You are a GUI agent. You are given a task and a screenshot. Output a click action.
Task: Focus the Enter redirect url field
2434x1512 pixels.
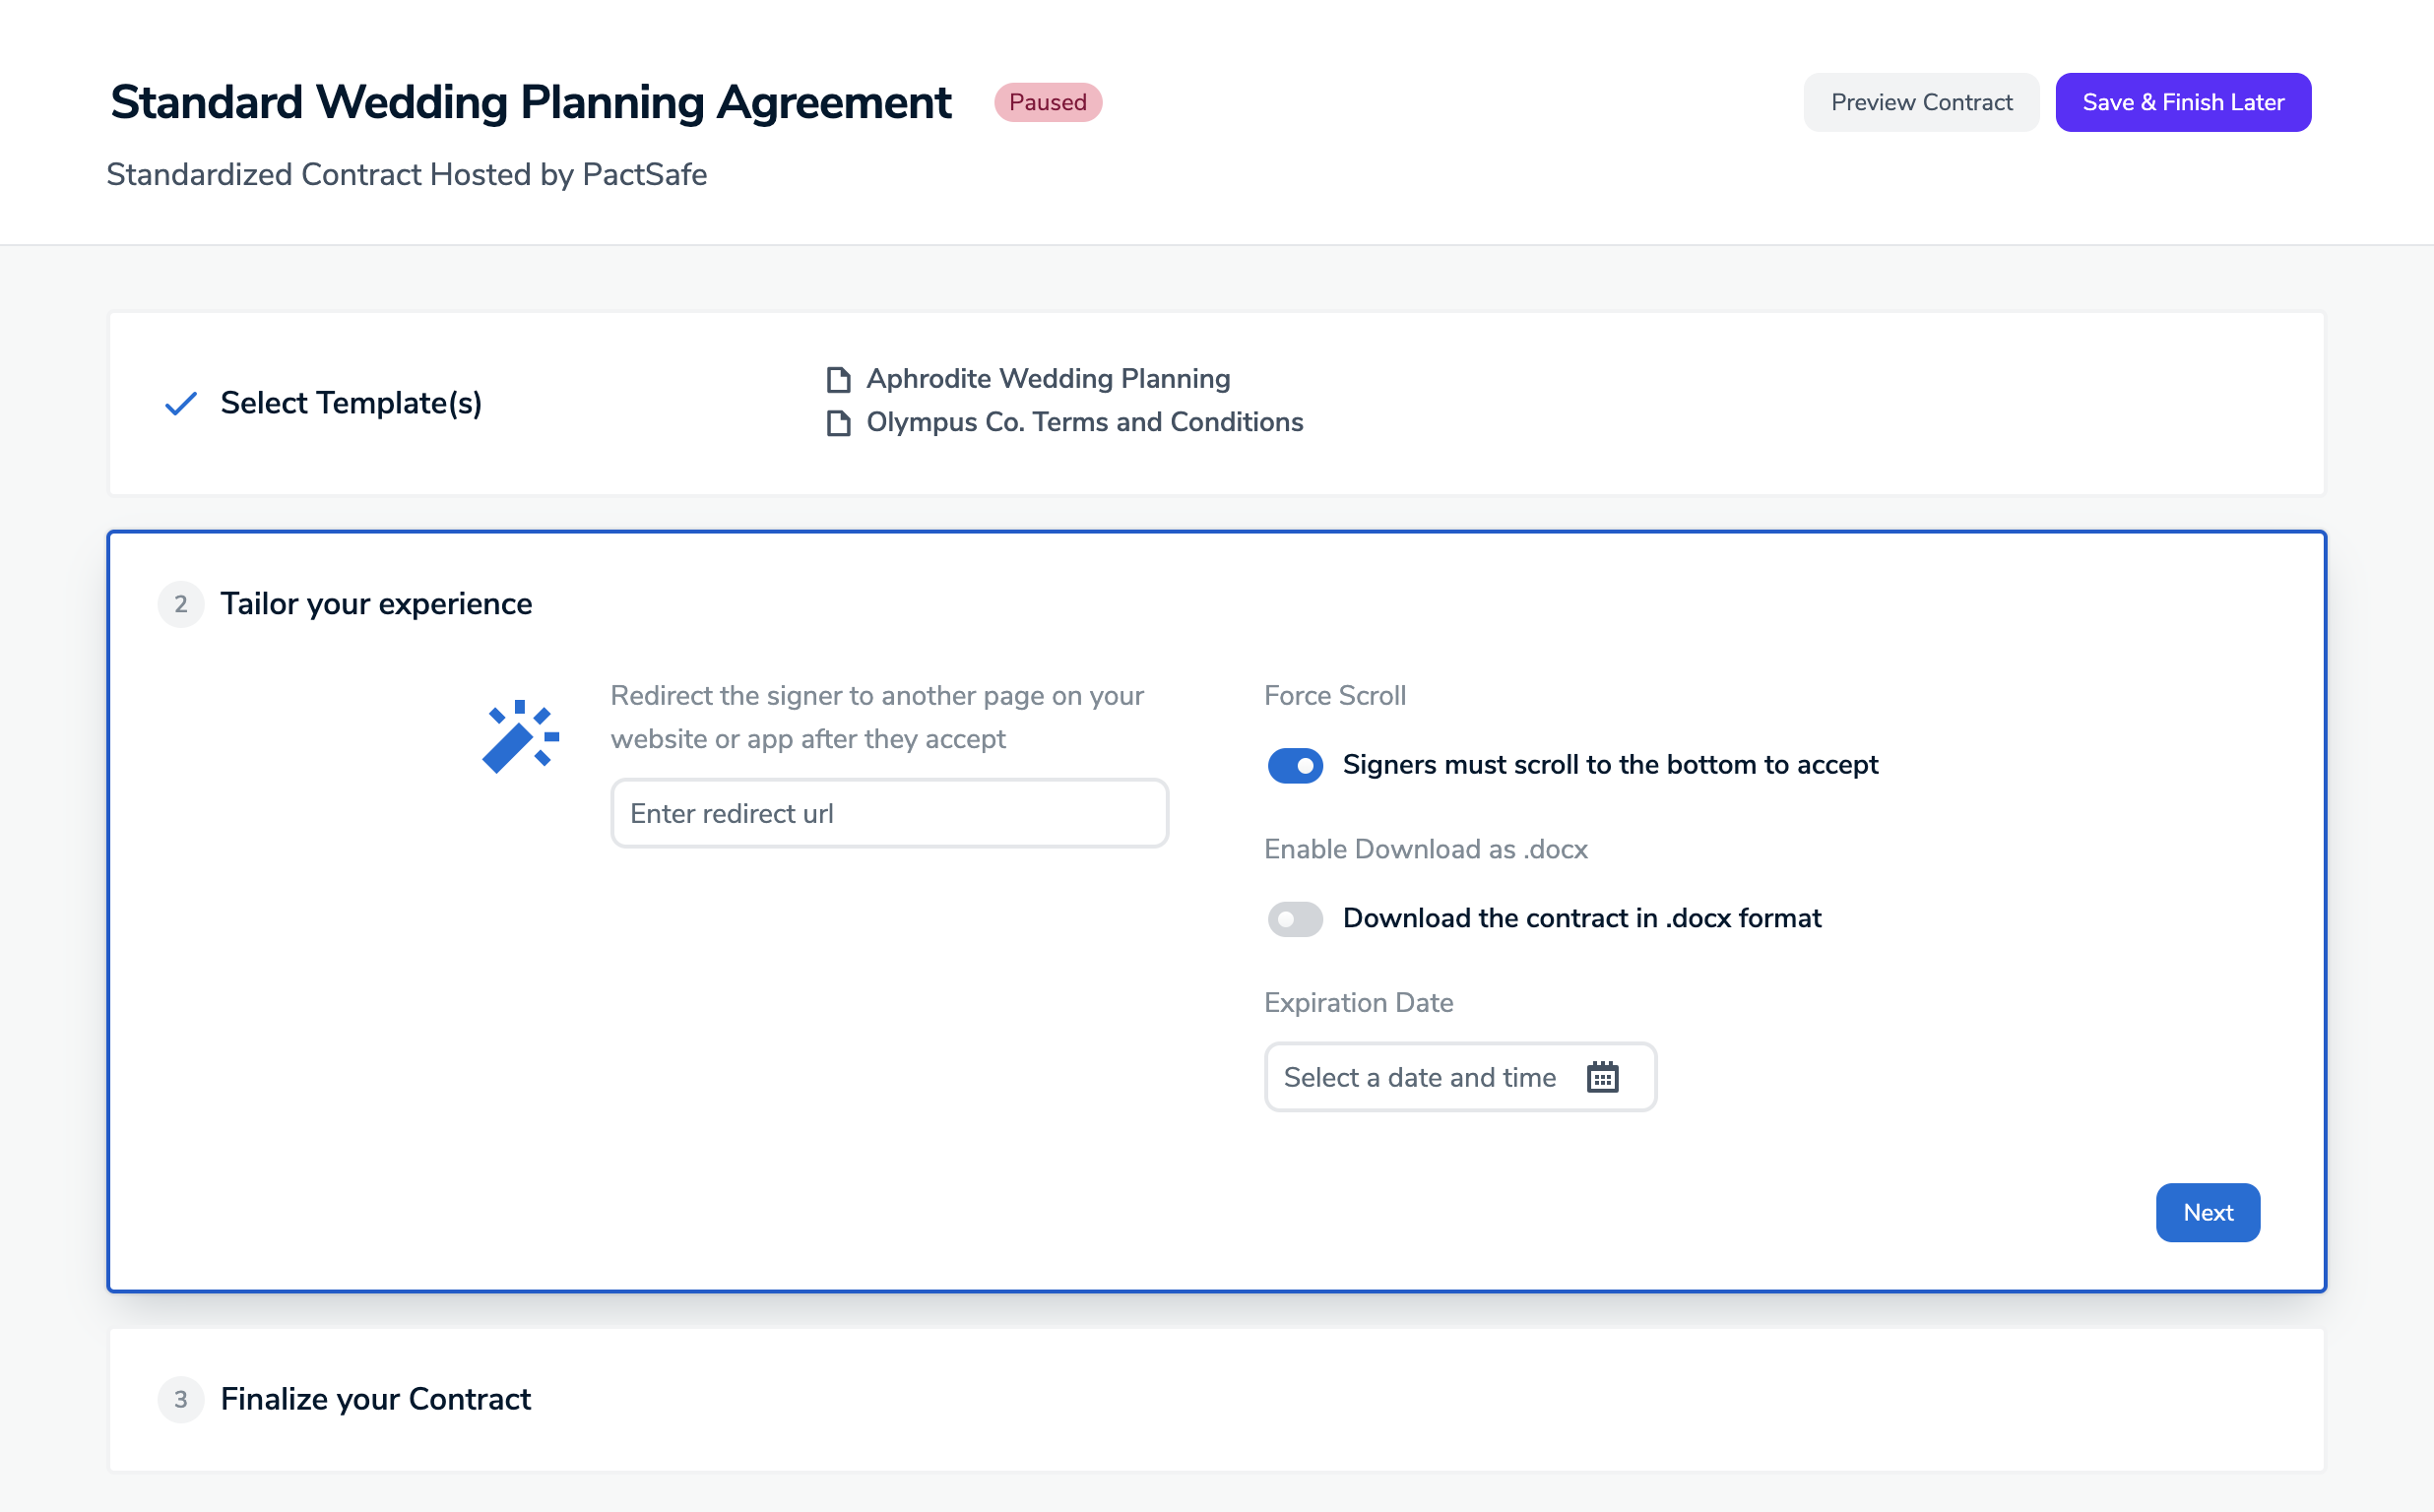click(x=889, y=813)
